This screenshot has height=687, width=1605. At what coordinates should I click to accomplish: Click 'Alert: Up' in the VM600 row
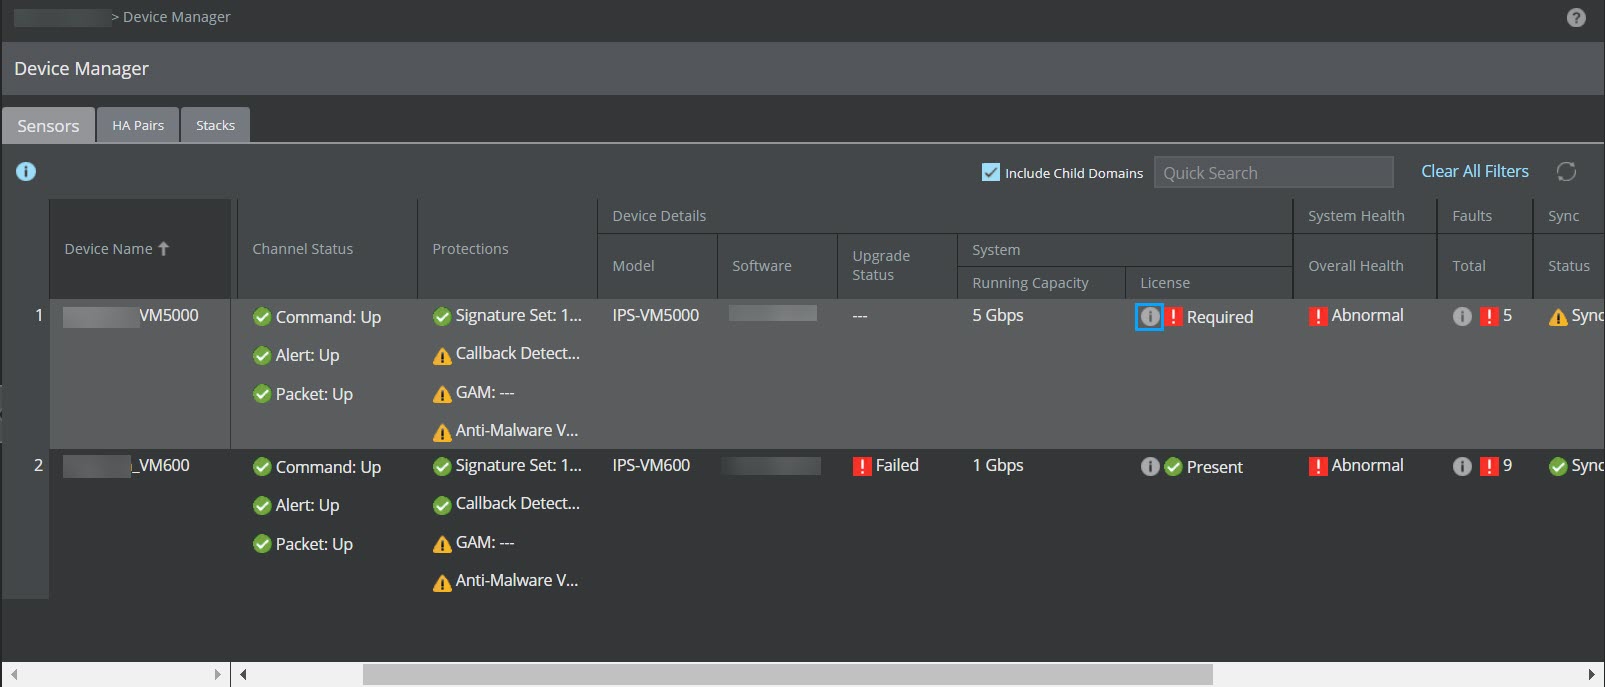click(x=307, y=505)
